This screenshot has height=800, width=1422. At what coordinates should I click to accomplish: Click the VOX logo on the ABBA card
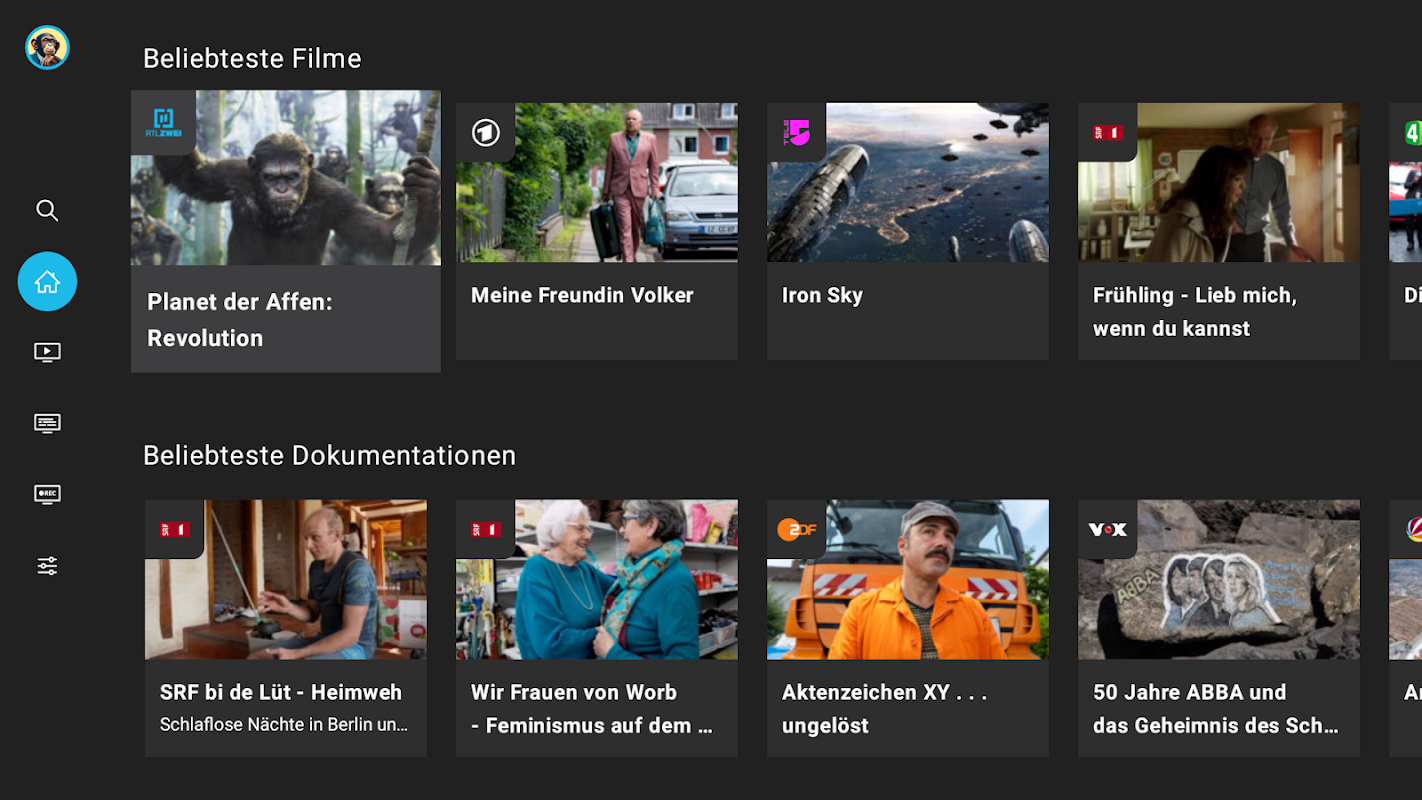(x=1108, y=529)
